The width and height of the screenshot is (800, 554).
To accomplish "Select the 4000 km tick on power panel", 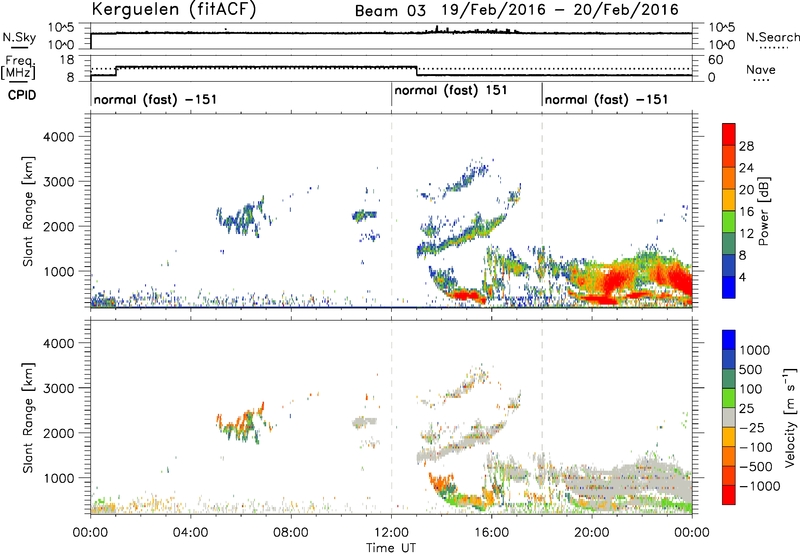I will click(59, 137).
